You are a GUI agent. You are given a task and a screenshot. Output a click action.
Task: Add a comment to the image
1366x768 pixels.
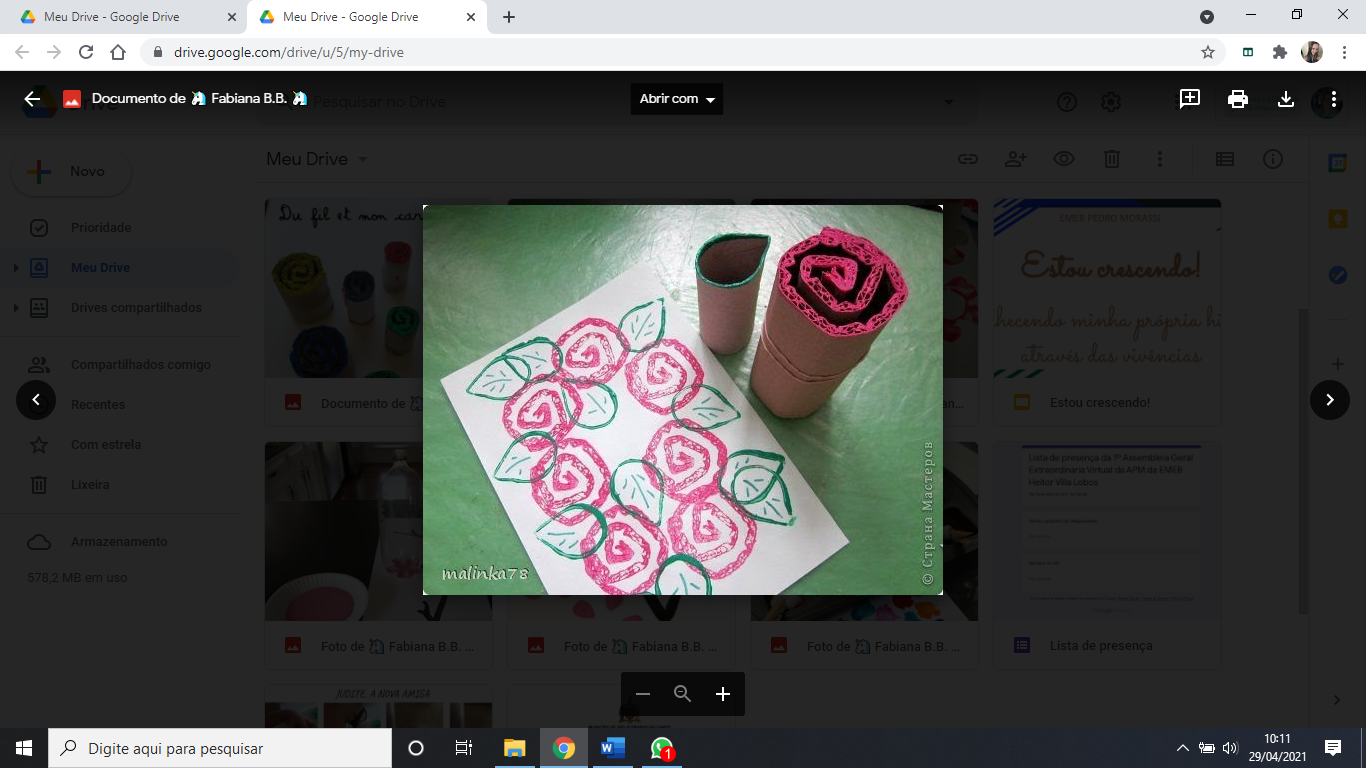pos(1190,99)
